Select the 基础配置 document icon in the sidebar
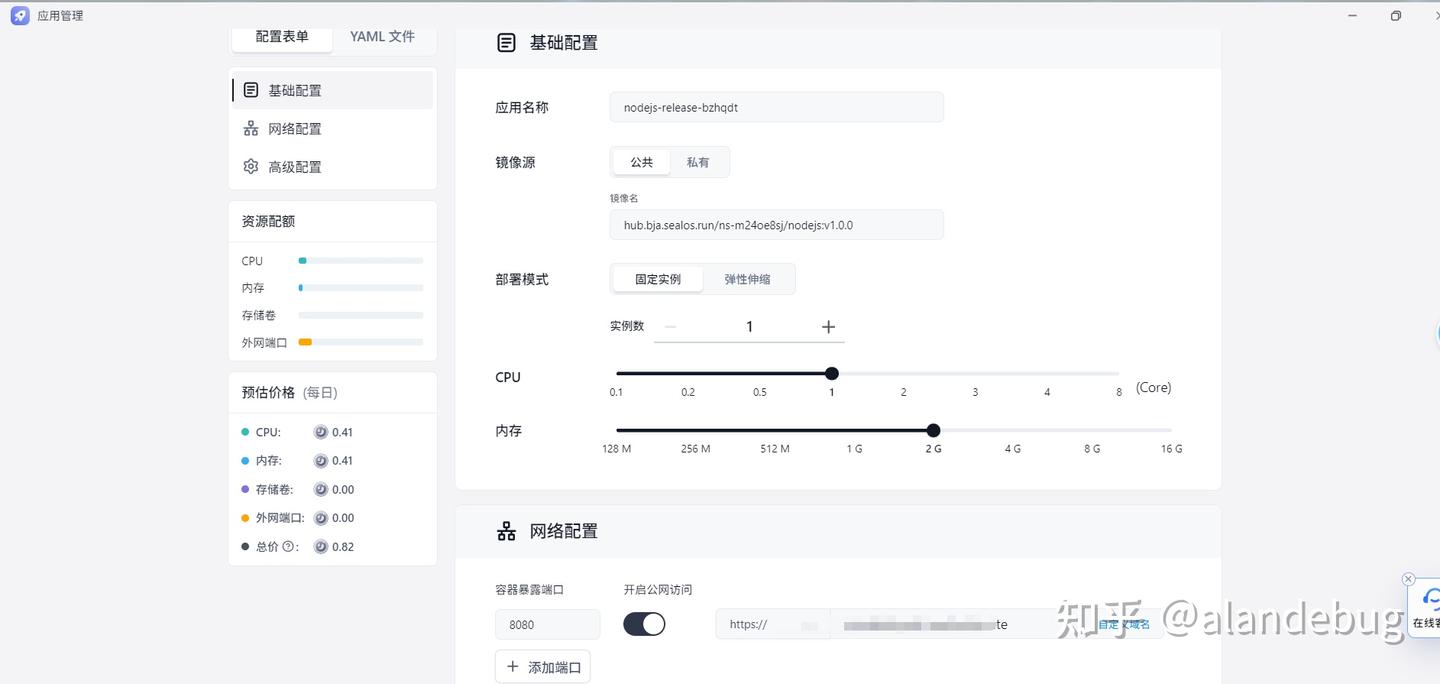 click(250, 89)
